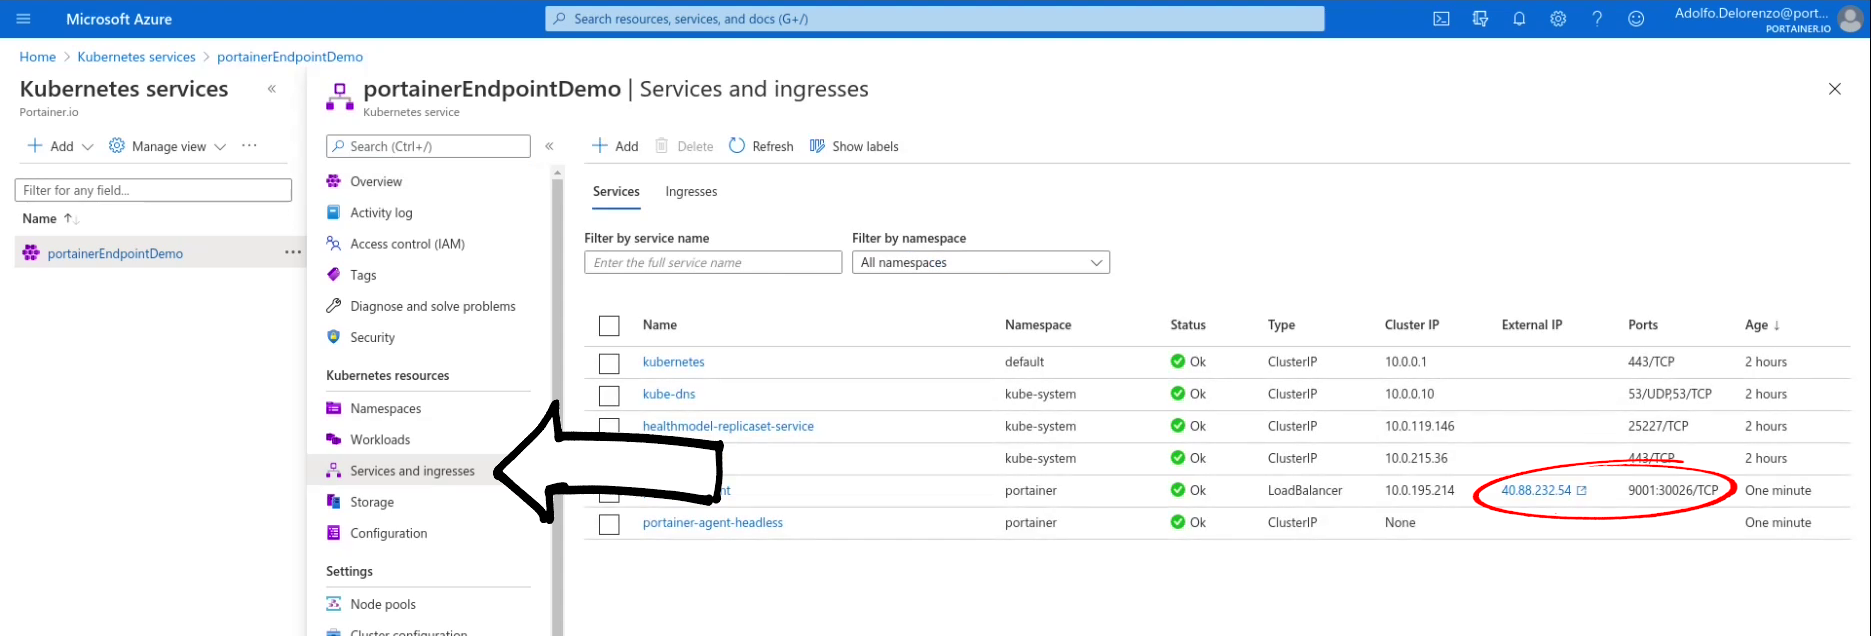Click the Delete toolbar button
The image size is (1871, 636).
[x=684, y=146]
